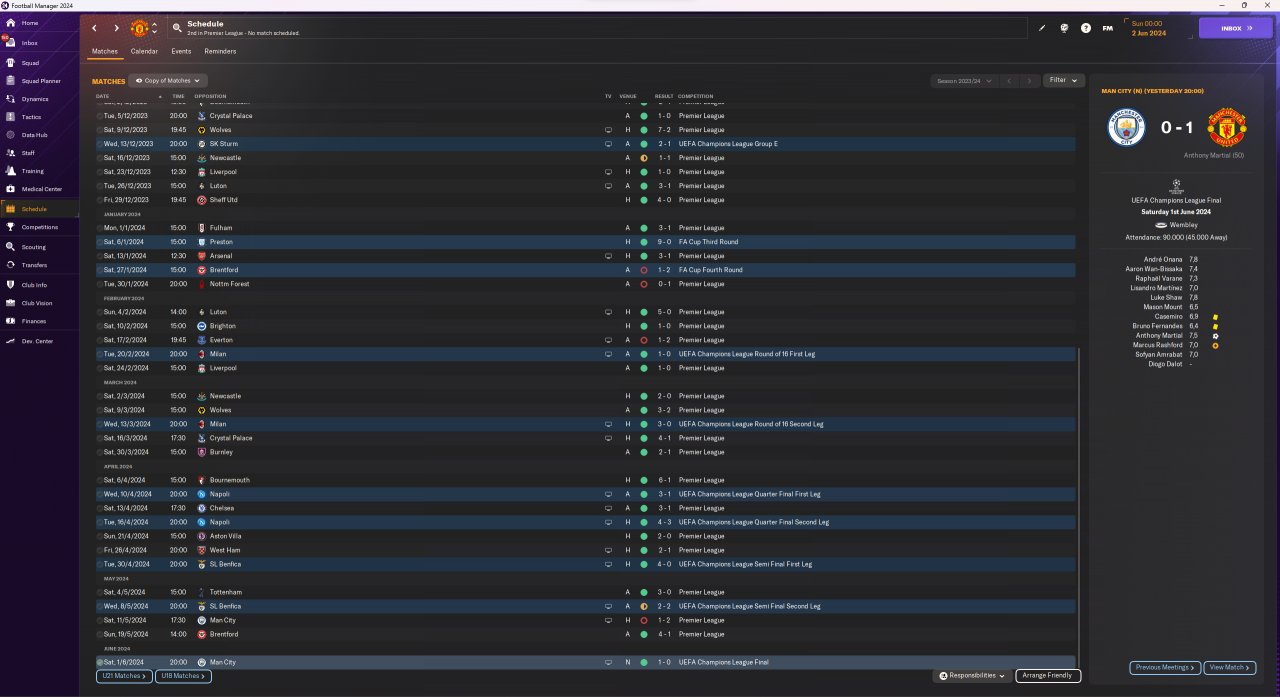Click the U21 Matches button
This screenshot has height=697, width=1280.
[x=124, y=676]
